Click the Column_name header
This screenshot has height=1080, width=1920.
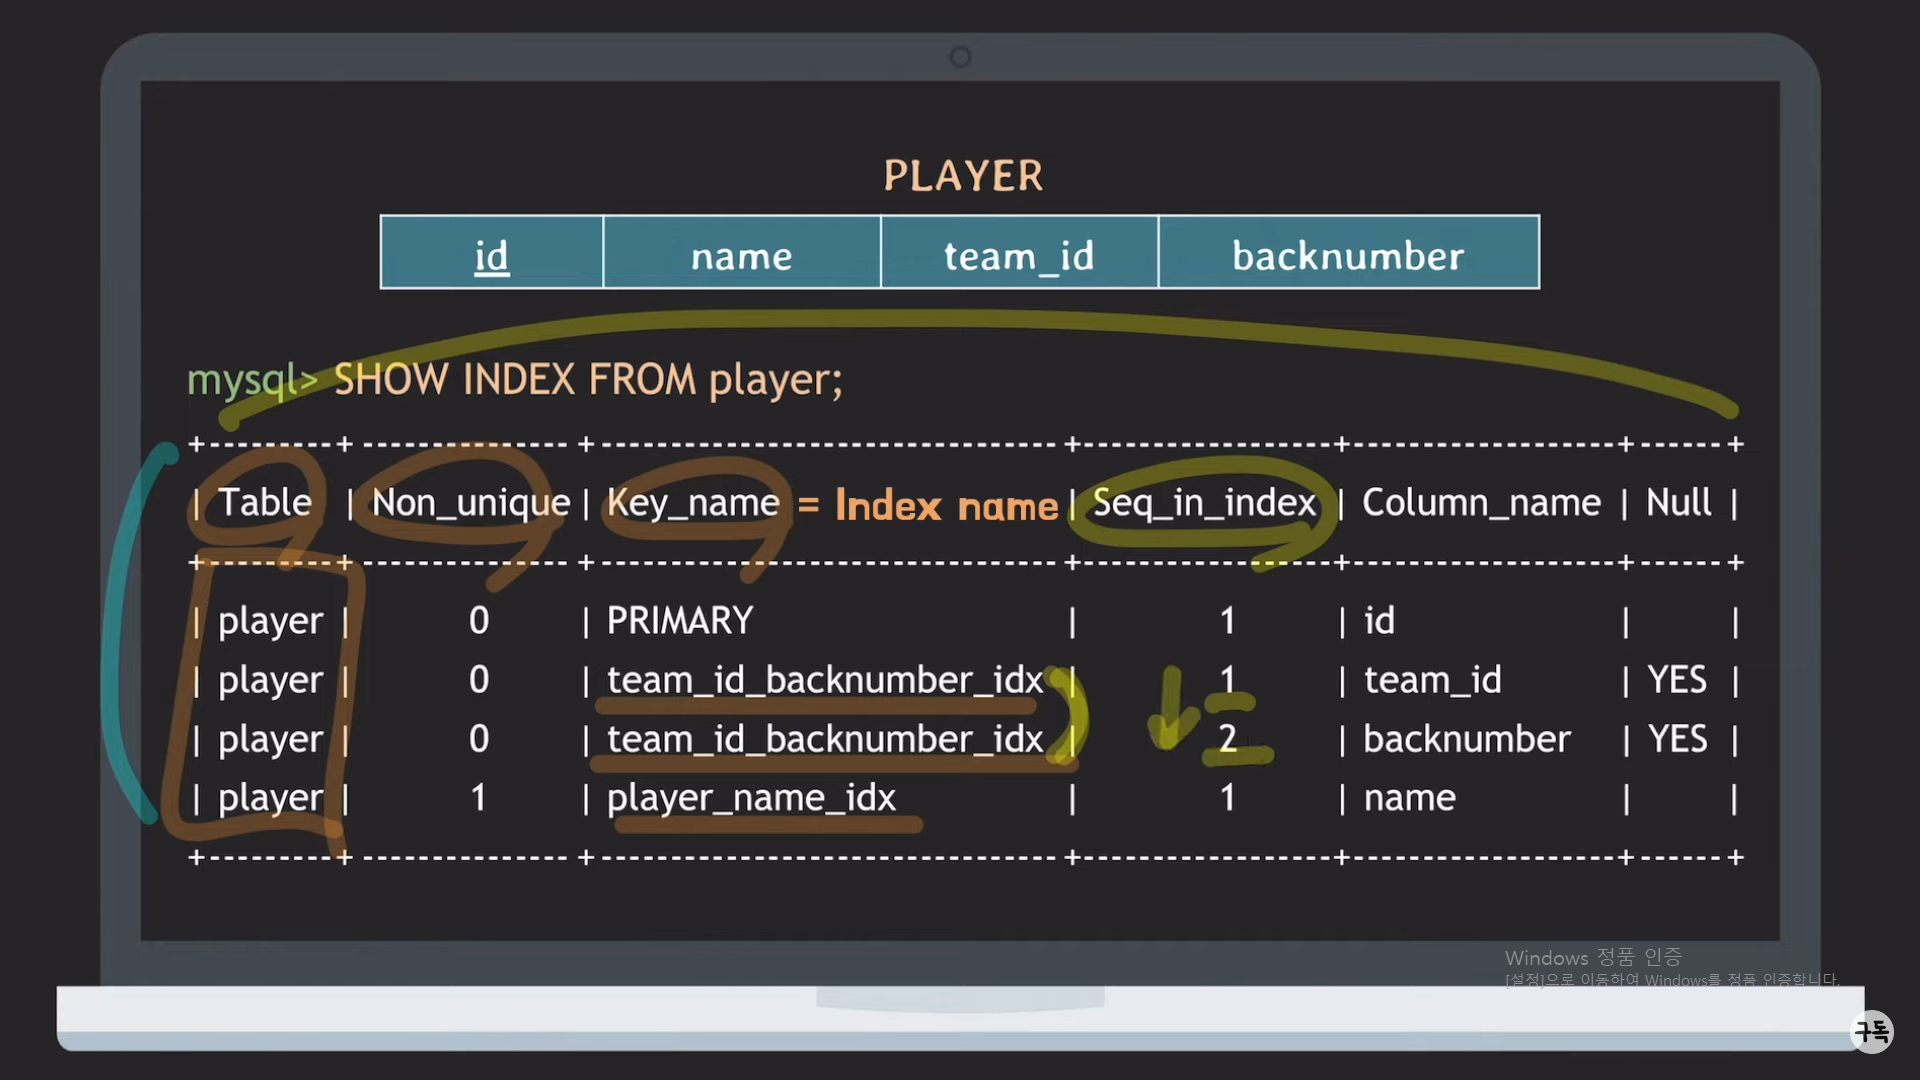pos(1481,502)
